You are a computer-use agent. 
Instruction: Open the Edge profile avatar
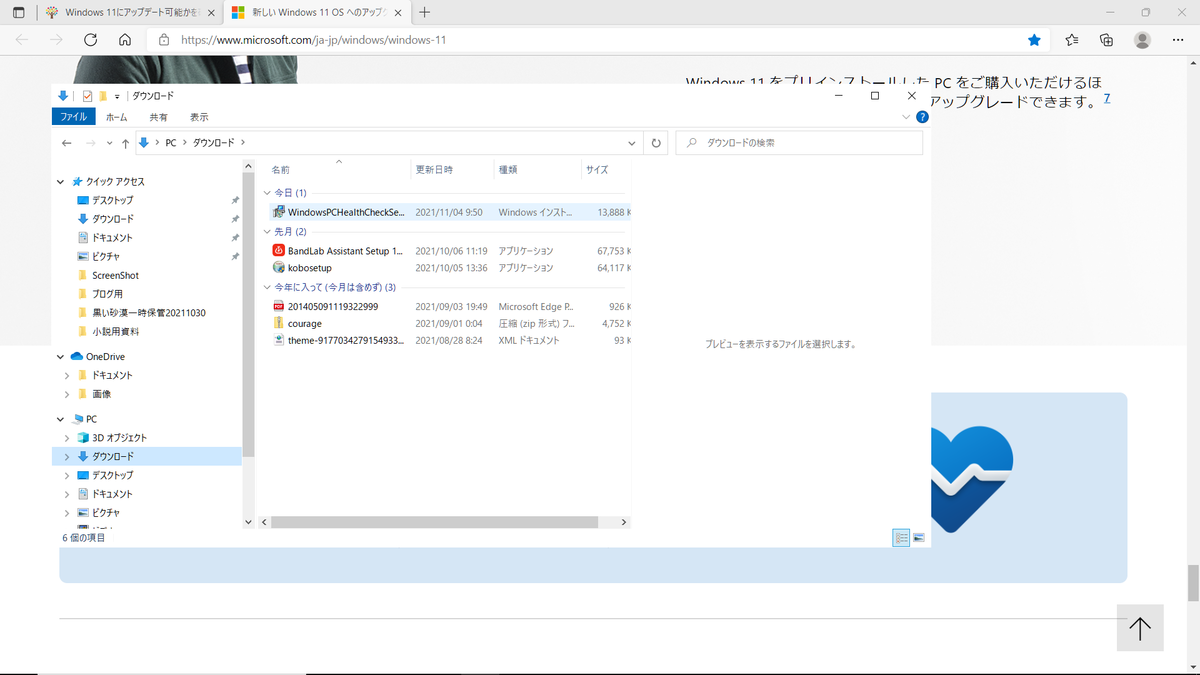[x=1142, y=40]
